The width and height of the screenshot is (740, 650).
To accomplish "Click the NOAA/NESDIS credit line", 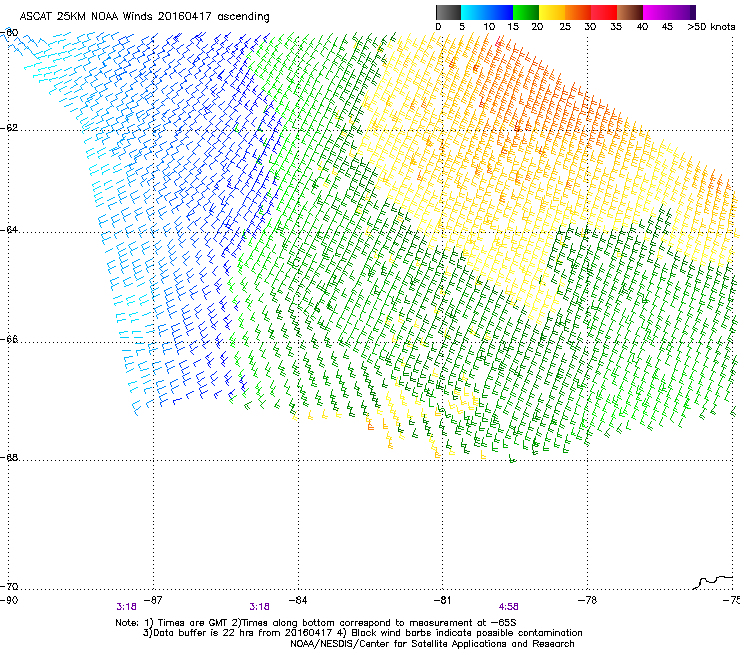I will [x=432, y=644].
